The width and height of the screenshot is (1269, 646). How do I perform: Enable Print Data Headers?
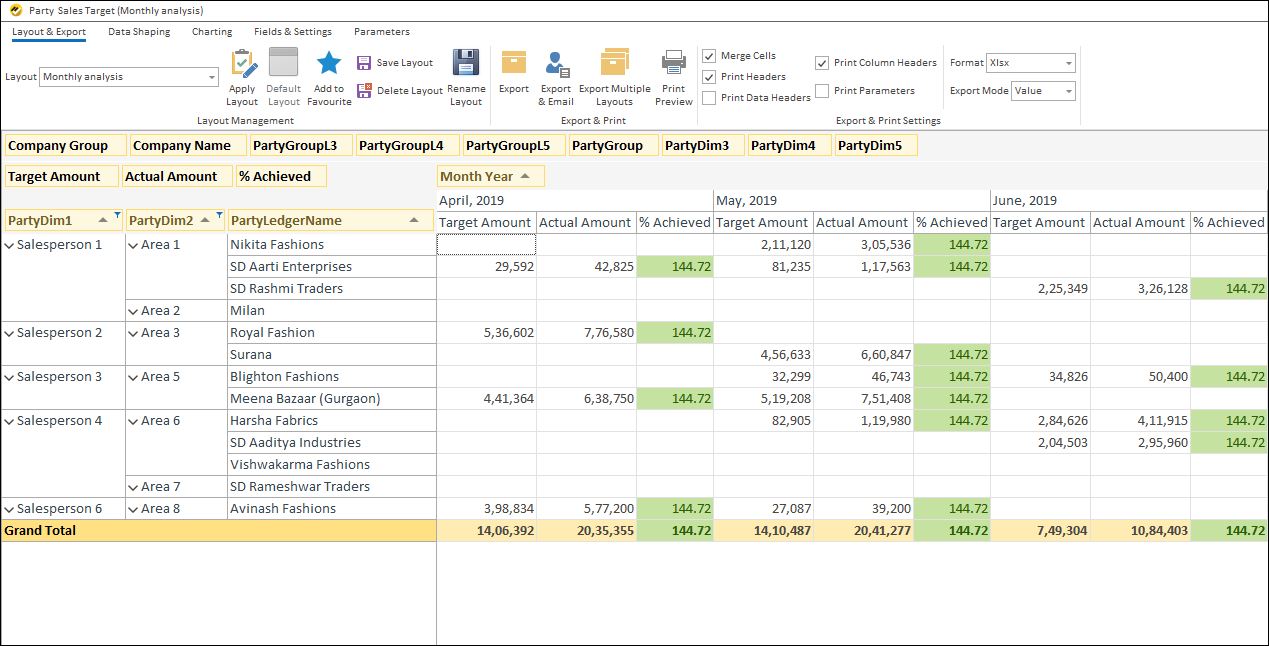point(710,96)
